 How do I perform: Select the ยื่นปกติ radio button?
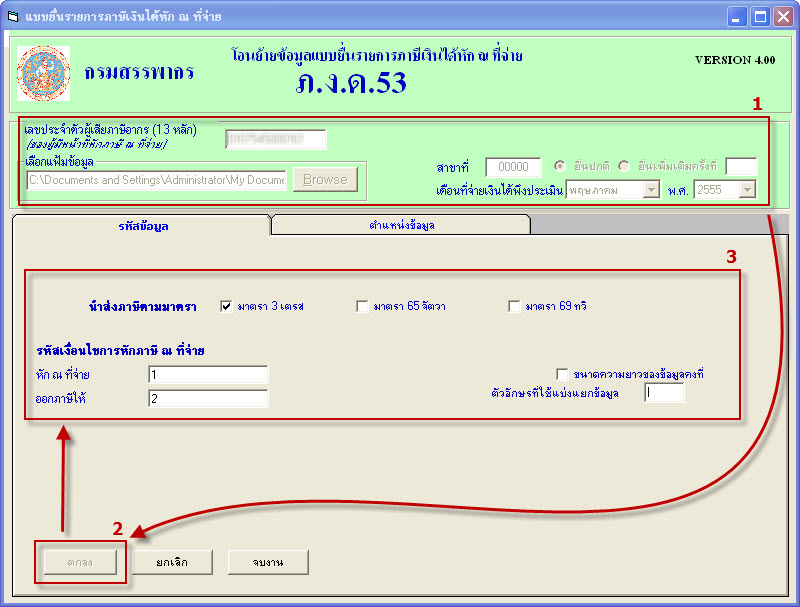[x=559, y=166]
